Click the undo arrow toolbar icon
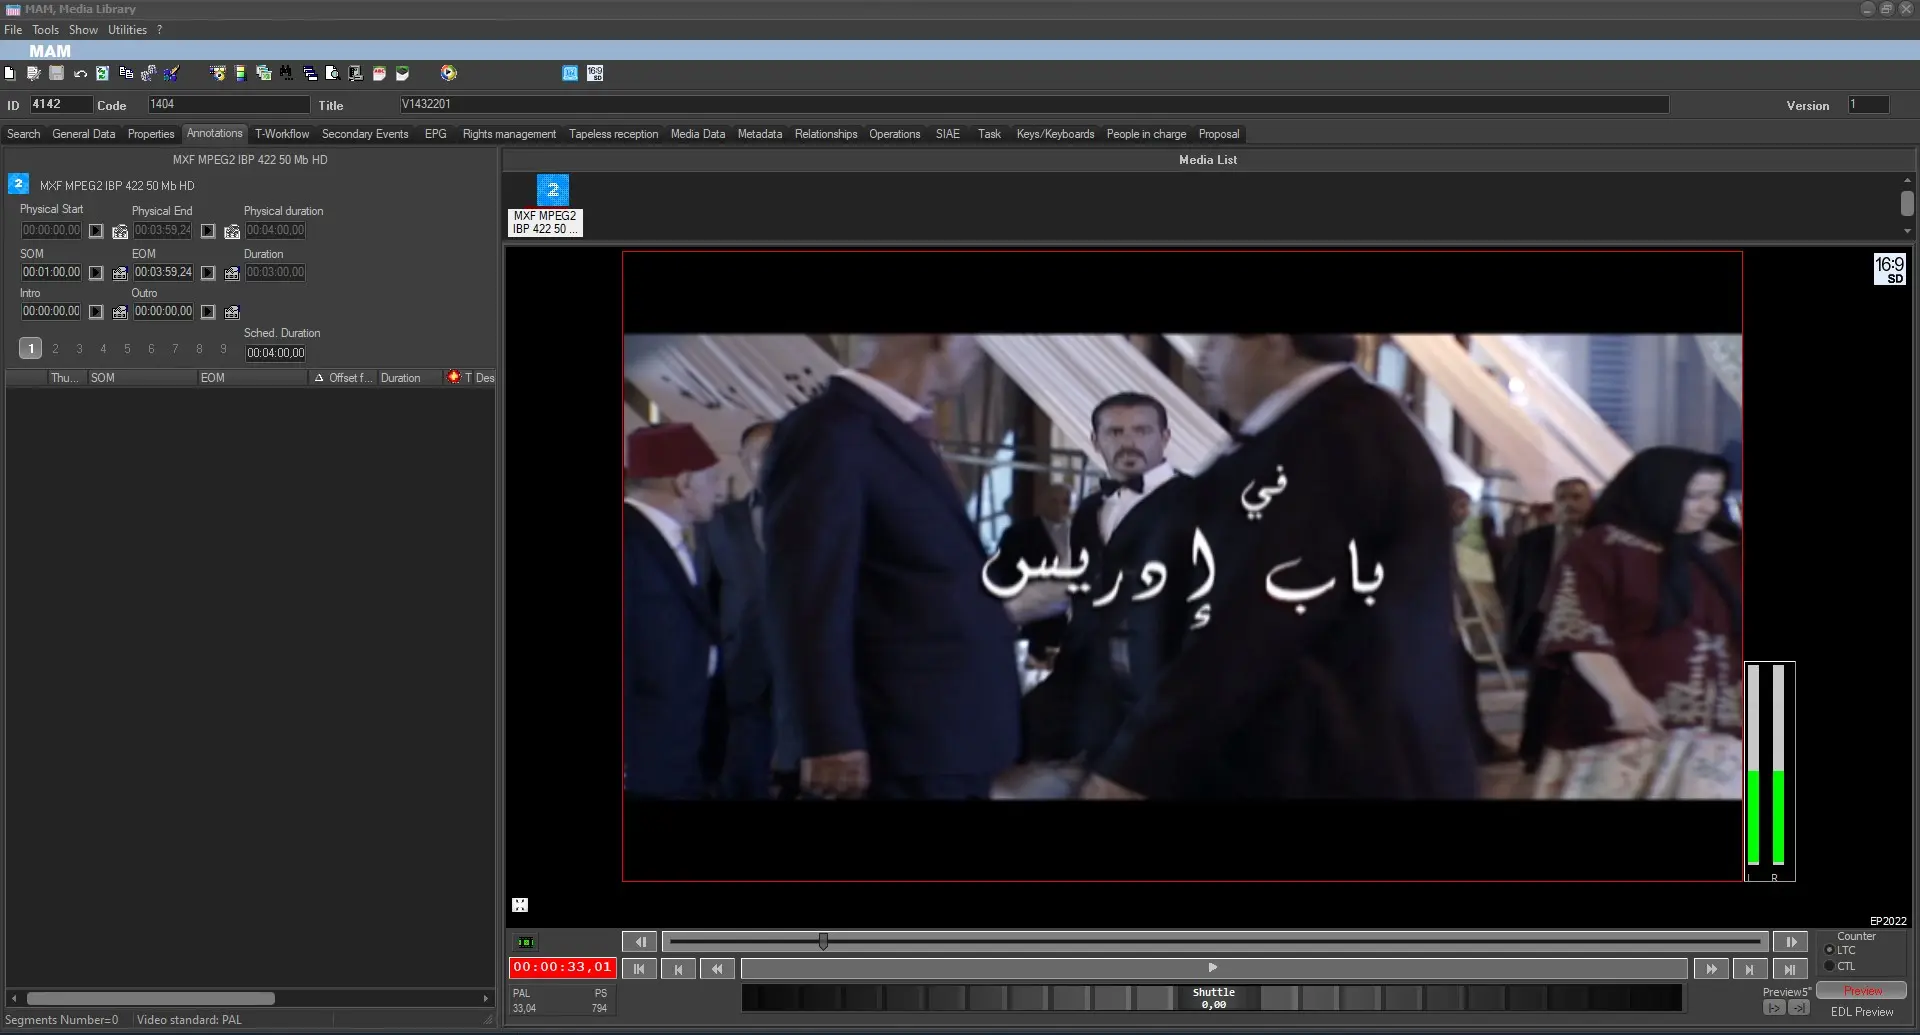1920x1035 pixels. 80,73
